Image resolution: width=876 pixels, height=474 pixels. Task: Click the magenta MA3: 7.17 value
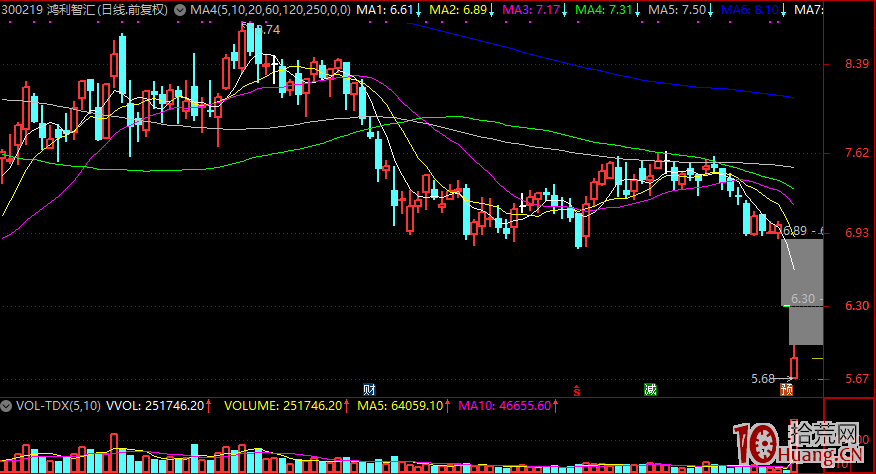pos(531,10)
